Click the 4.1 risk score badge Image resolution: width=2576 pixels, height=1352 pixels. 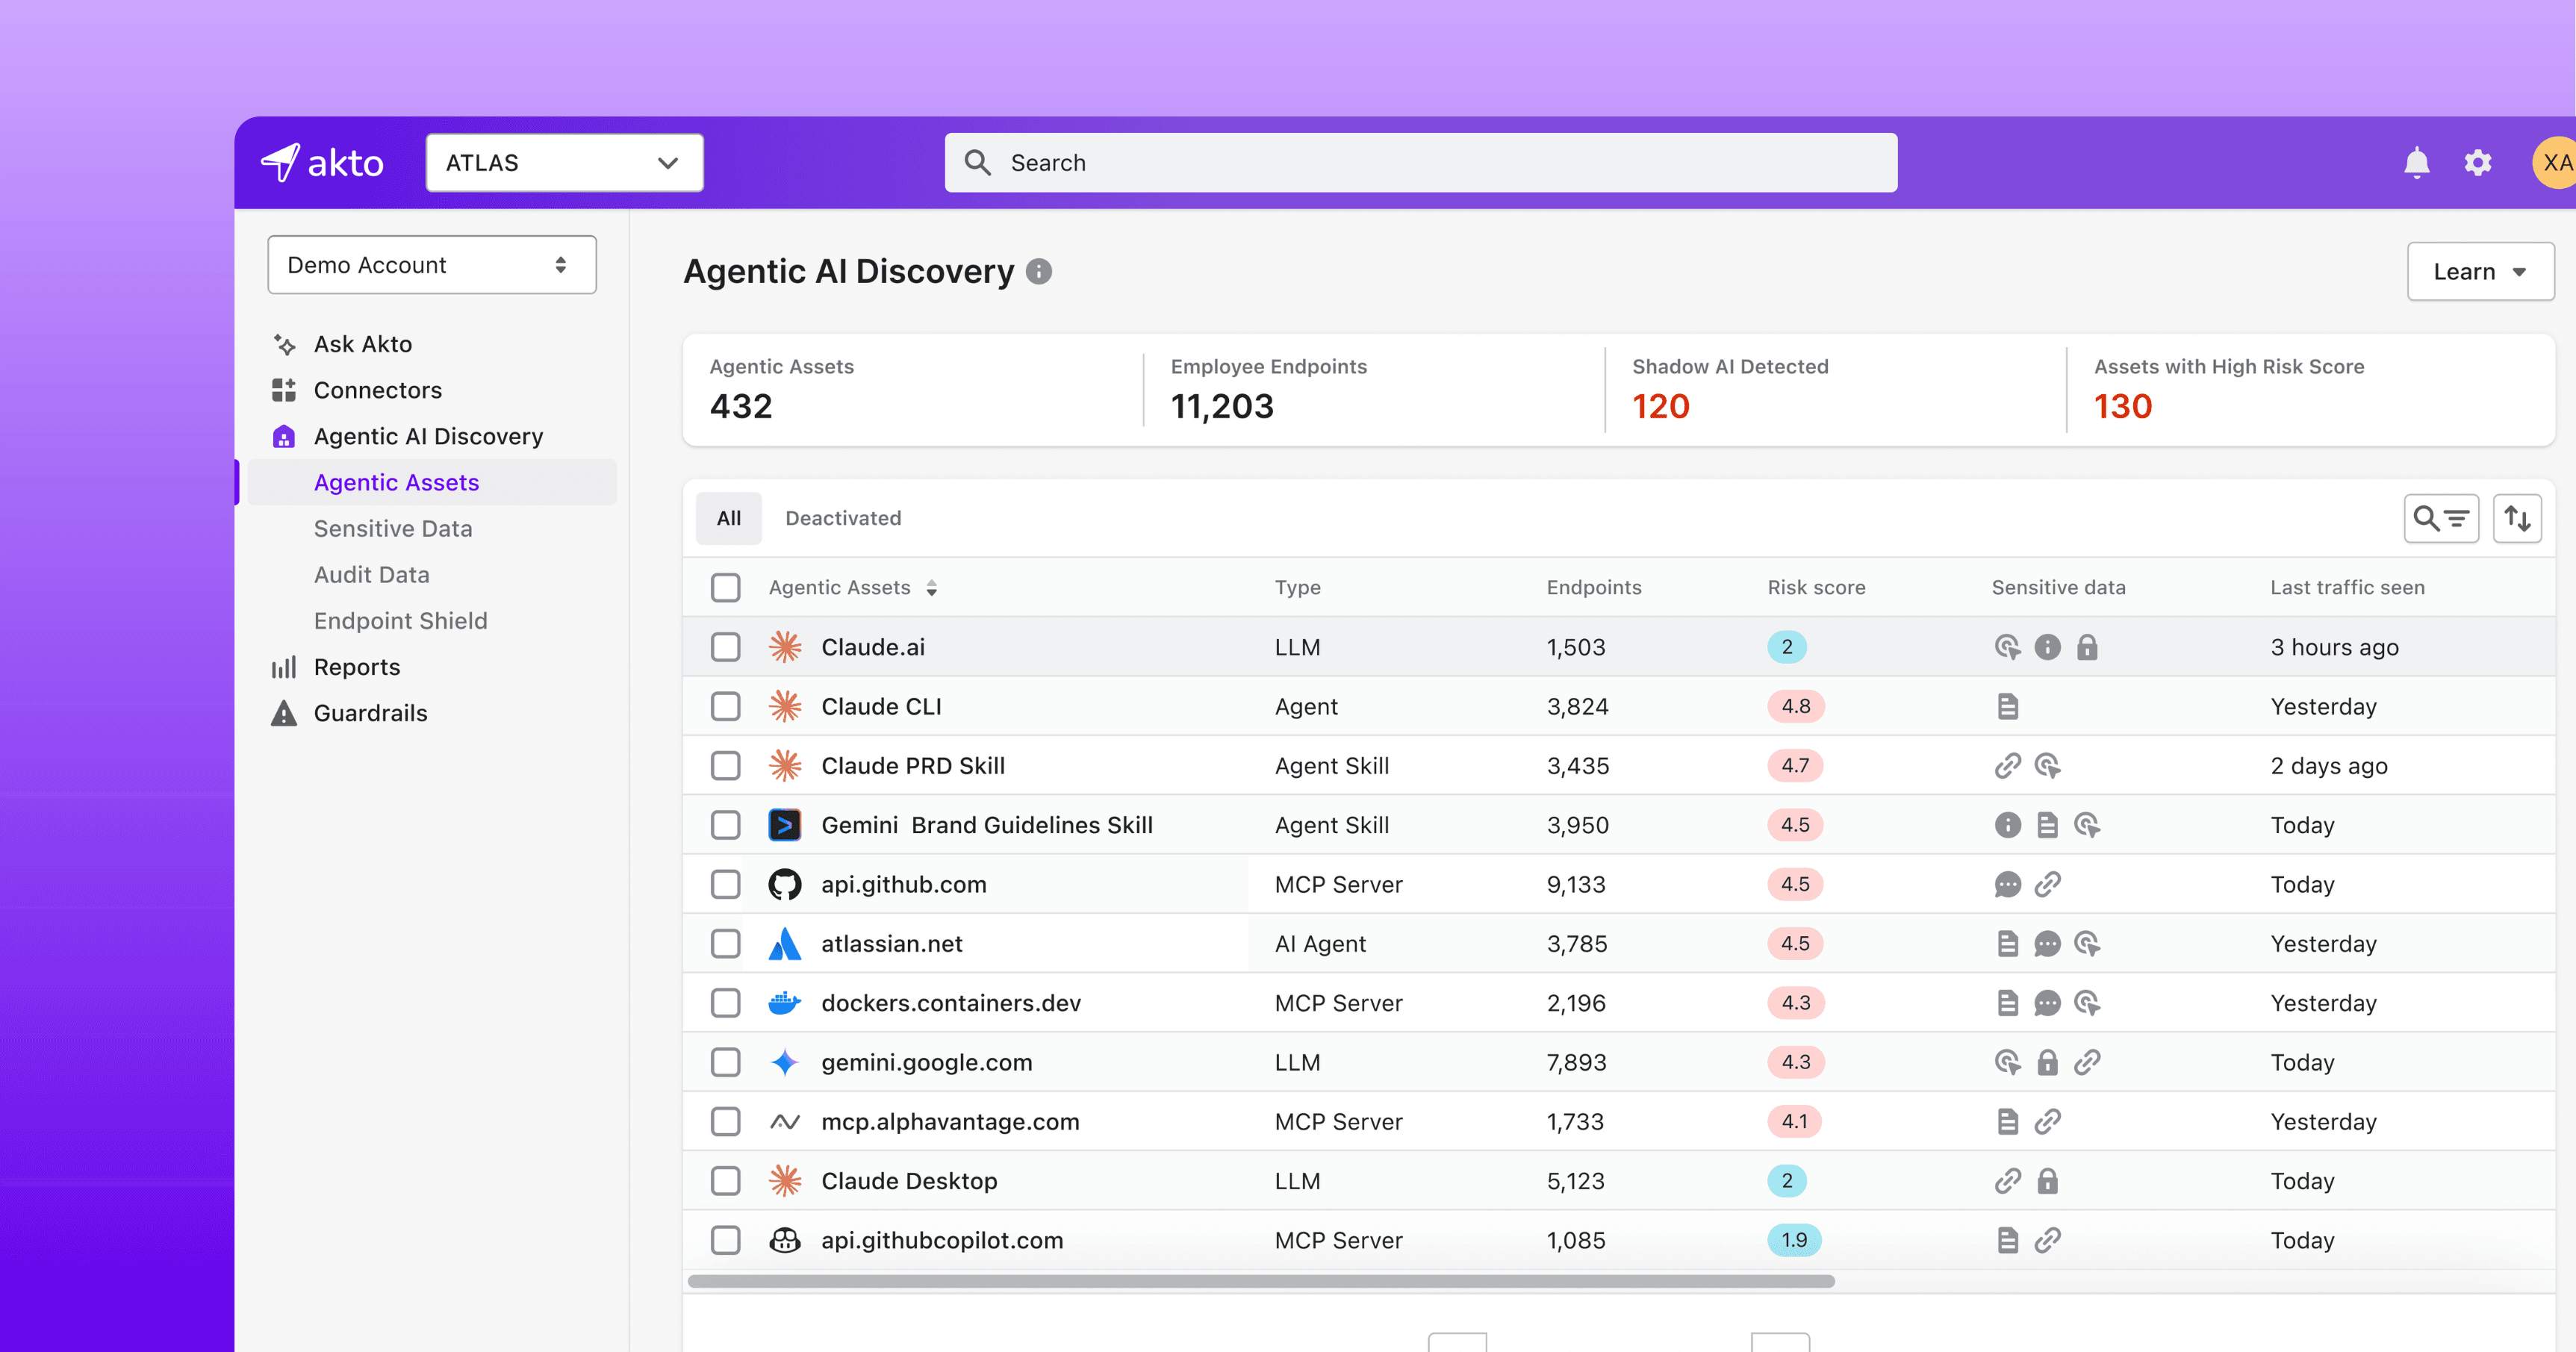pyautogui.click(x=1794, y=1122)
